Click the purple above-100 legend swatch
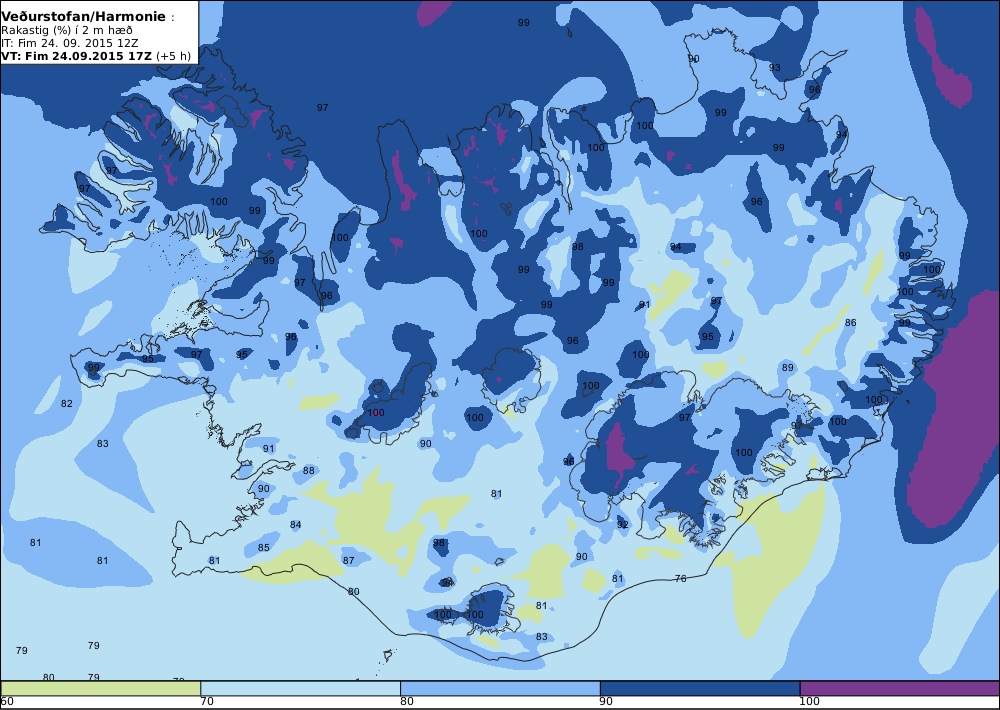This screenshot has width=1000, height=710. [x=899, y=689]
